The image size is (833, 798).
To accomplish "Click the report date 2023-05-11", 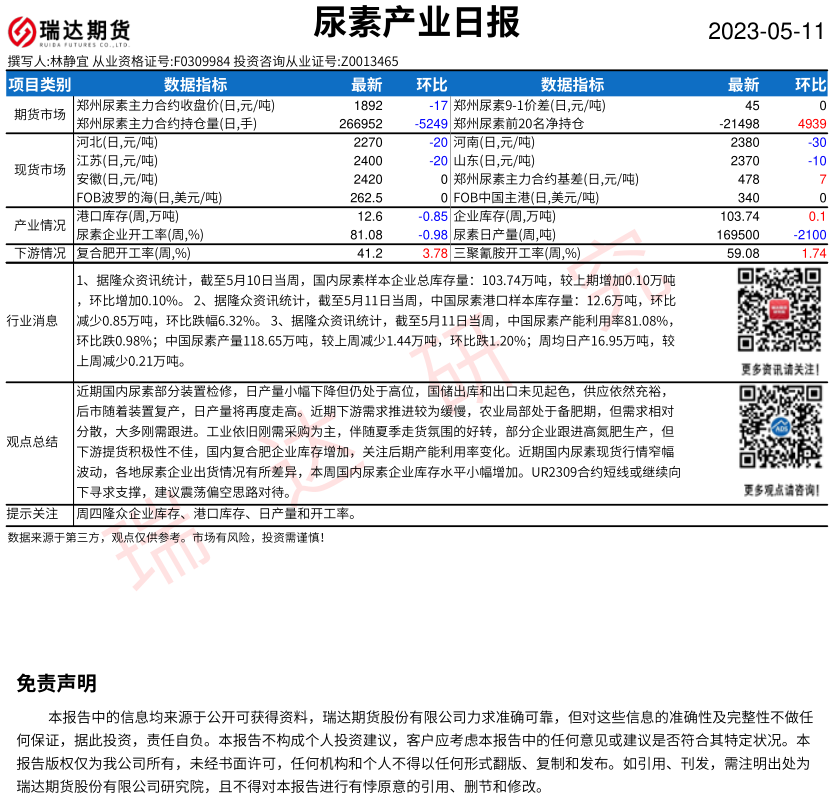I will (x=765, y=31).
